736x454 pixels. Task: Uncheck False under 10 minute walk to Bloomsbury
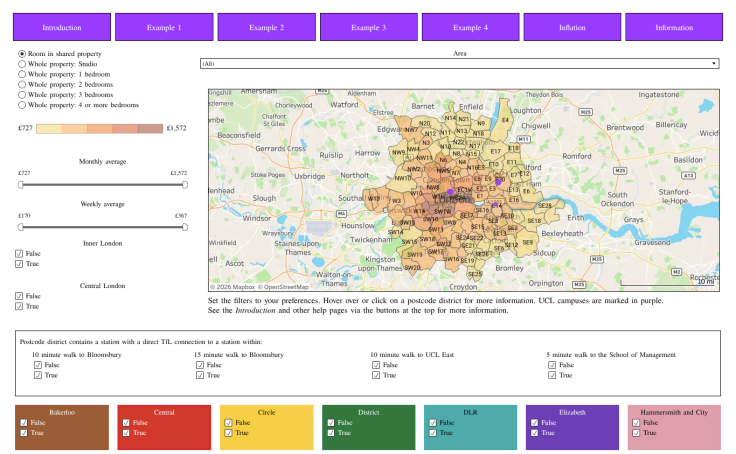pyautogui.click(x=38, y=365)
